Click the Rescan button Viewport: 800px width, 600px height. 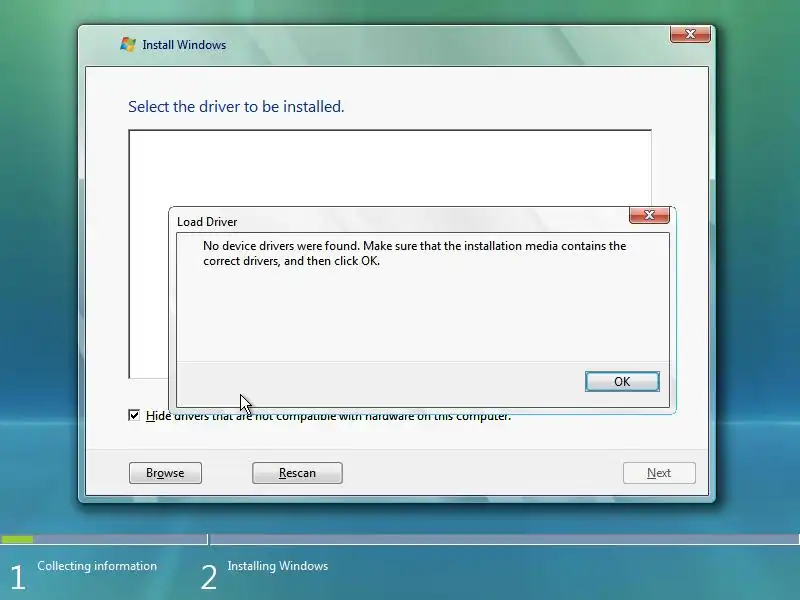[297, 473]
